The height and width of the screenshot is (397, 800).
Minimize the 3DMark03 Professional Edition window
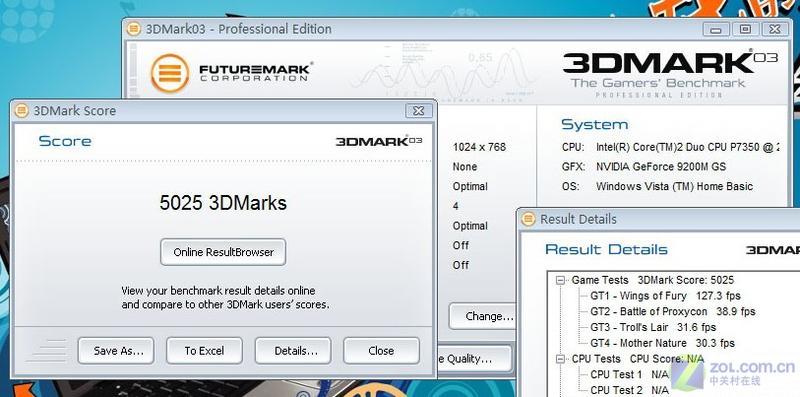tap(716, 29)
